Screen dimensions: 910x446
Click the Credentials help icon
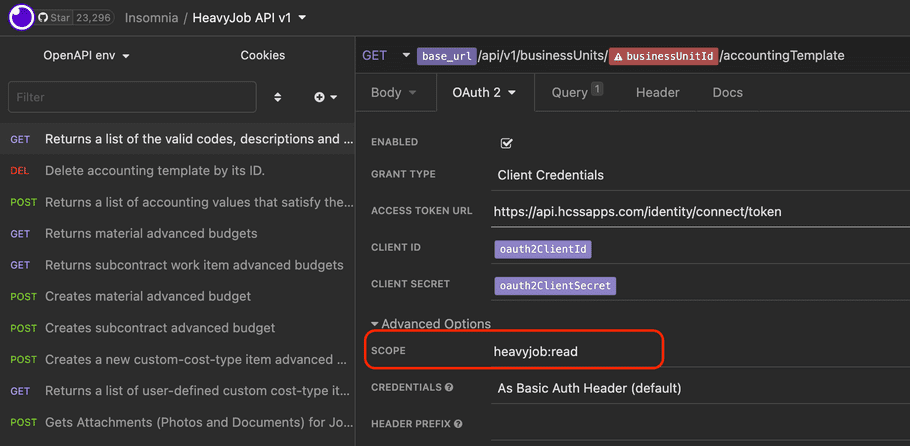pos(449,387)
